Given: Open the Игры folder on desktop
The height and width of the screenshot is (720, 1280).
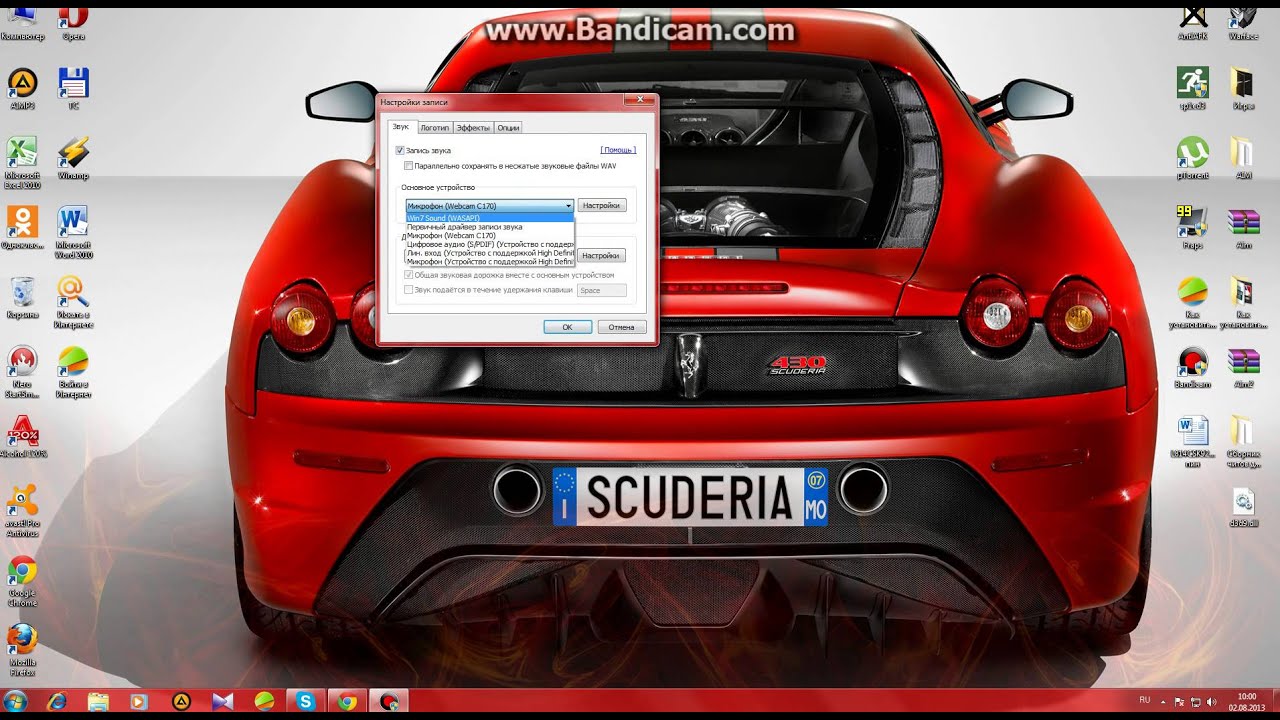Looking at the screenshot, I should [1243, 88].
